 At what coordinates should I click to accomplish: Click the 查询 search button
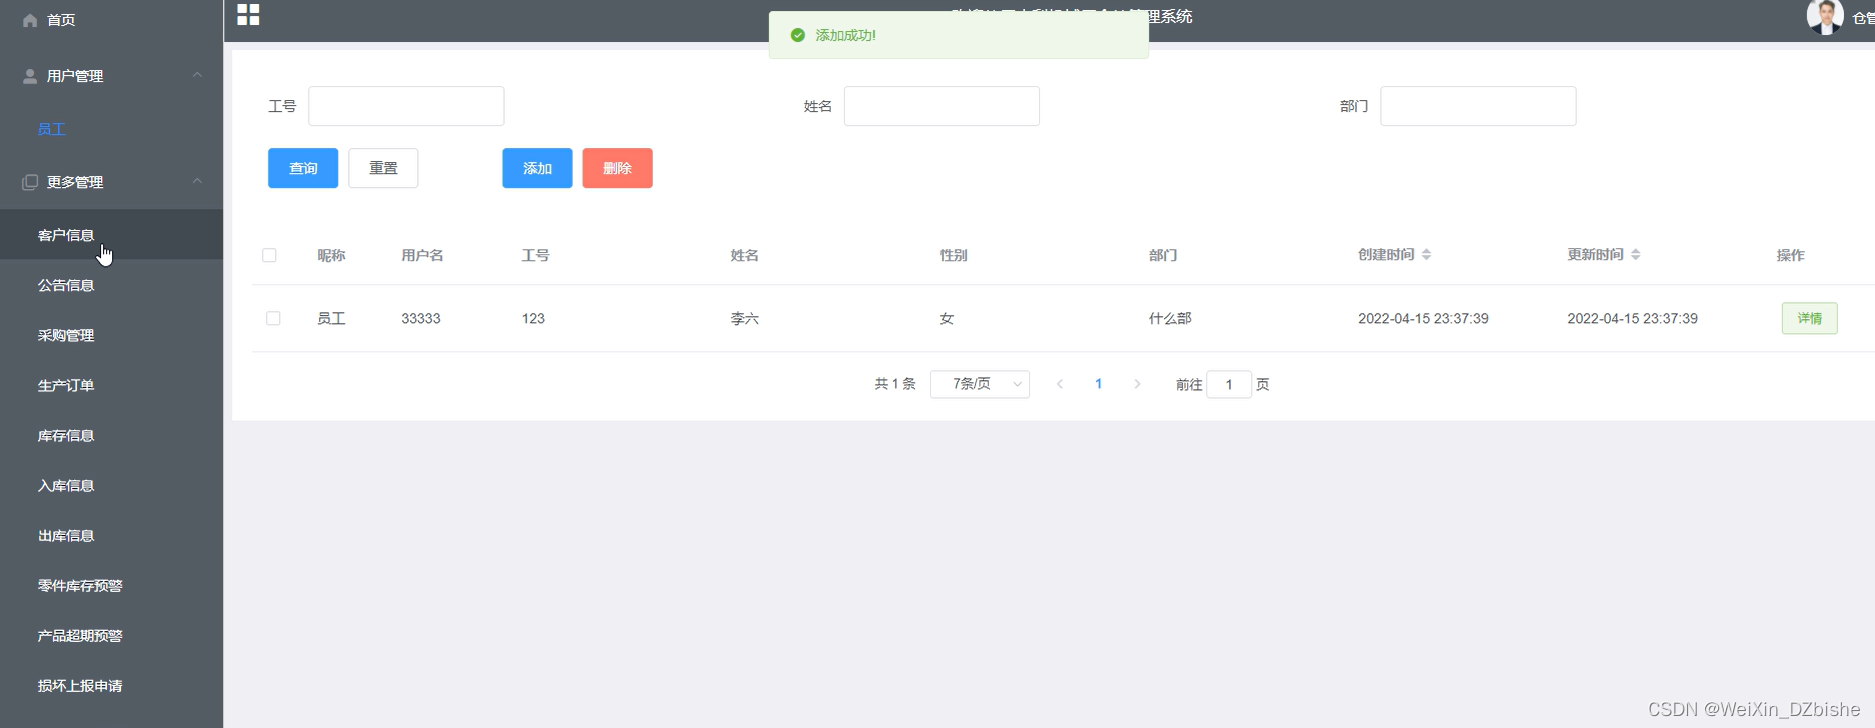point(303,168)
